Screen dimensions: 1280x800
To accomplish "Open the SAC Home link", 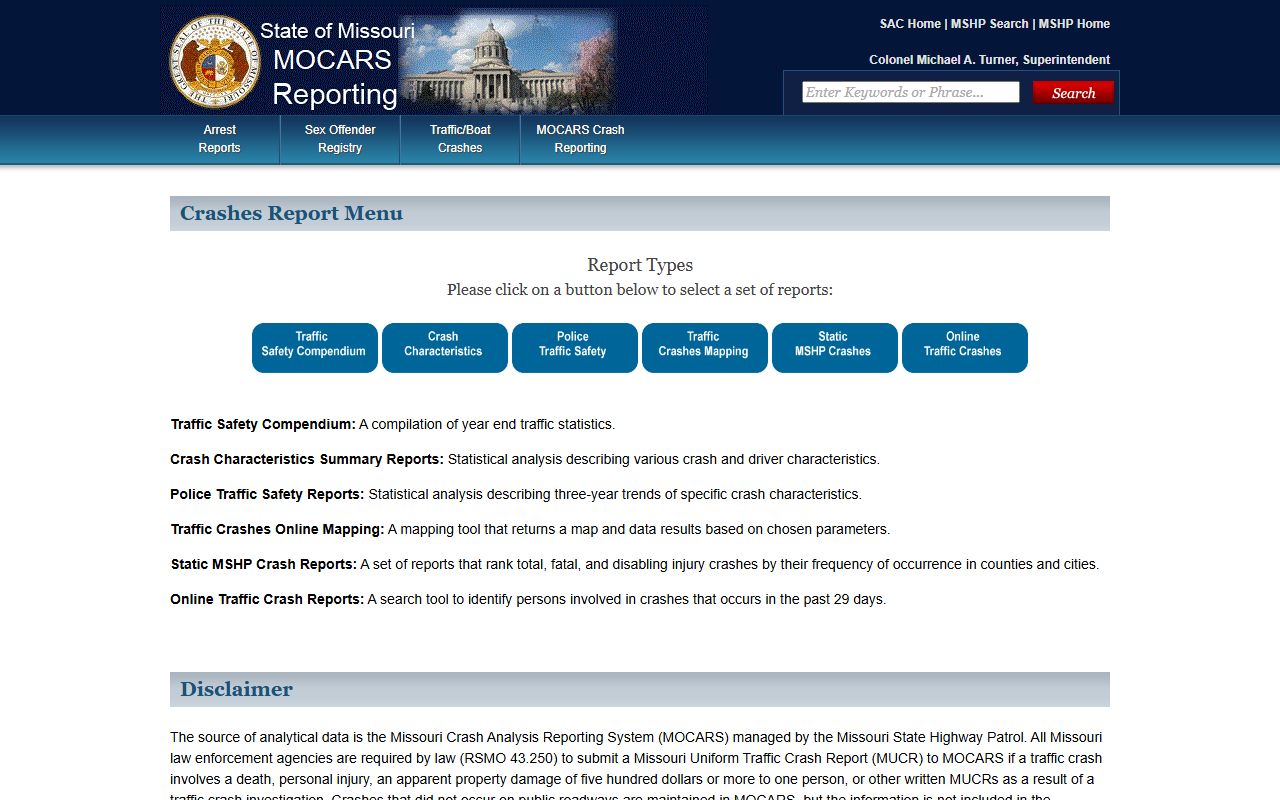I will [x=910, y=24].
